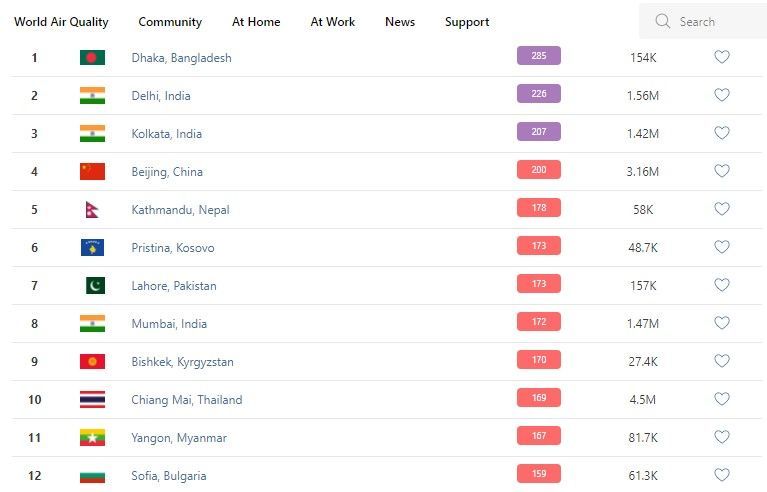Image resolution: width=767 pixels, height=492 pixels.
Task: Click the search magnifier icon
Action: point(662,21)
